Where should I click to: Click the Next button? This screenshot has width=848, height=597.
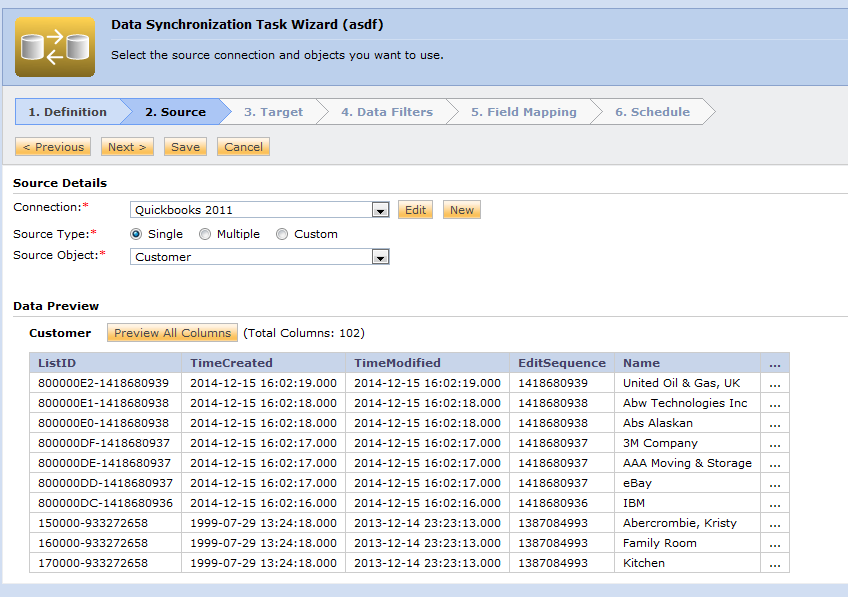[127, 147]
